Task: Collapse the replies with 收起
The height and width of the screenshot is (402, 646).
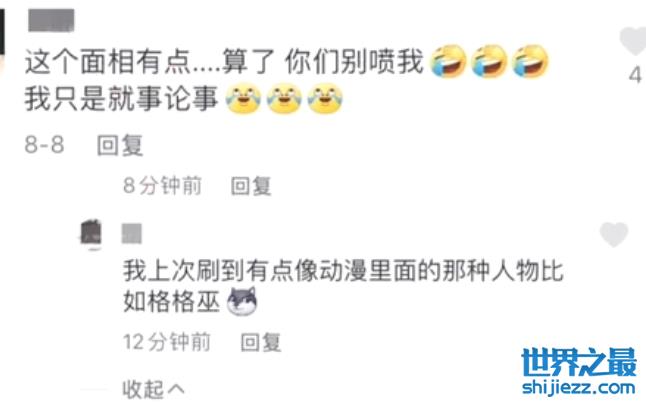Action: pyautogui.click(x=143, y=389)
